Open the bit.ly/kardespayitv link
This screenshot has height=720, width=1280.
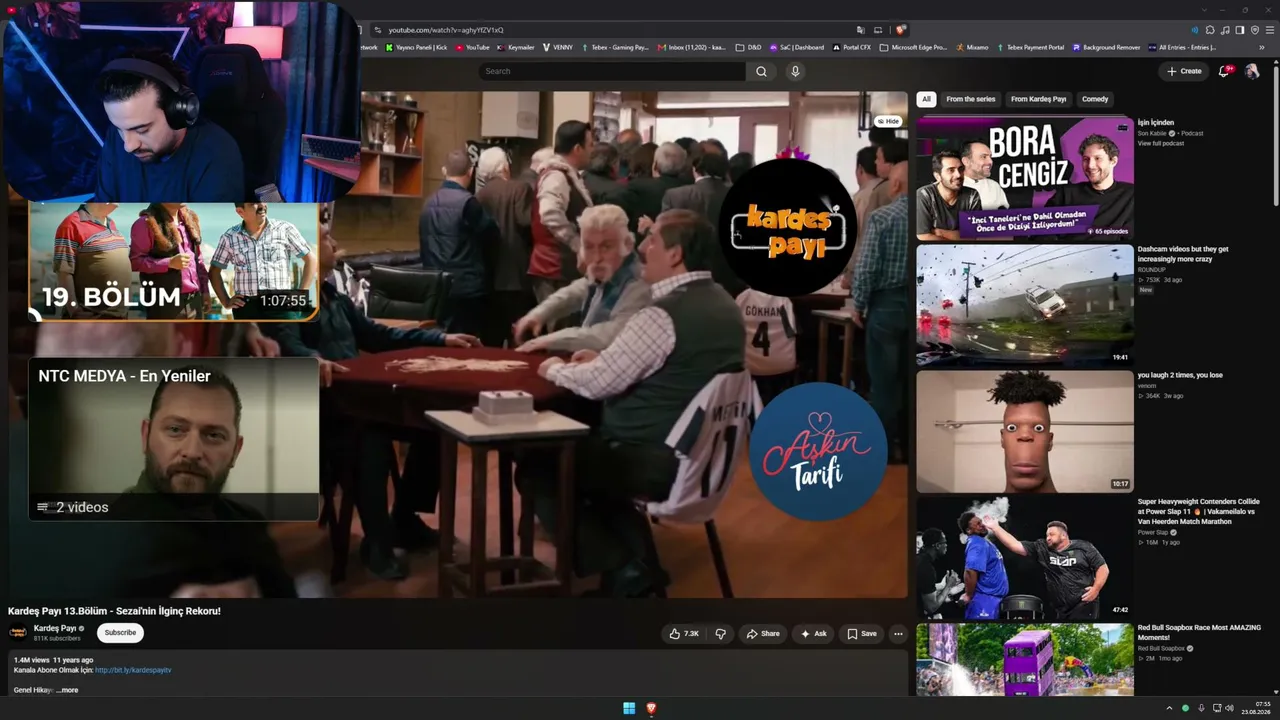pos(133,670)
